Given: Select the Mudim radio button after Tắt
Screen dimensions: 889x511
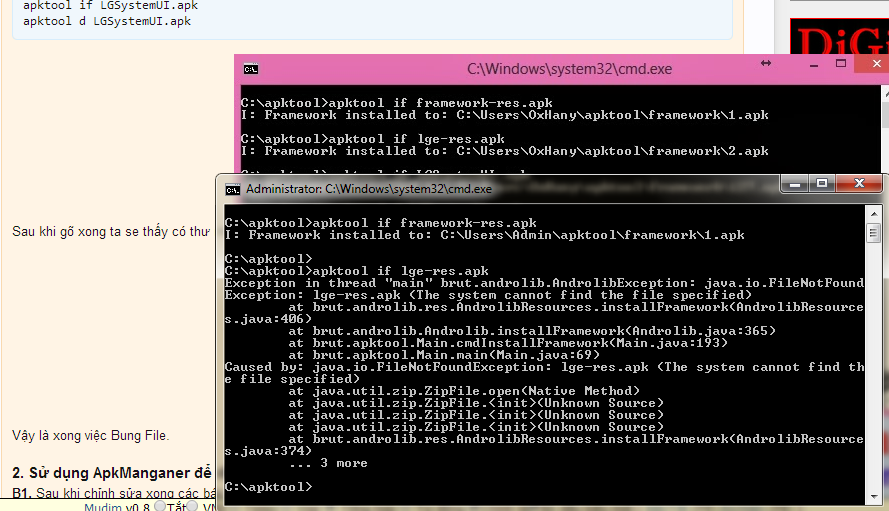Looking at the screenshot, I should [x=192, y=505].
